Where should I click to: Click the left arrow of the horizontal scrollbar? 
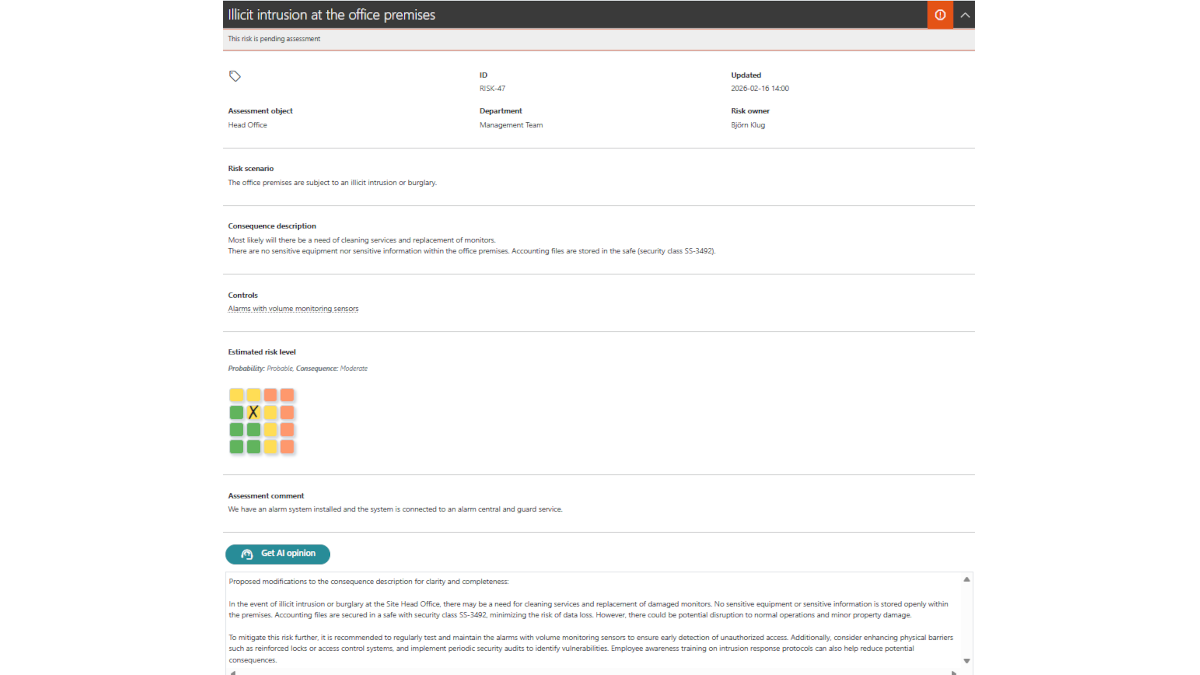coord(232,672)
